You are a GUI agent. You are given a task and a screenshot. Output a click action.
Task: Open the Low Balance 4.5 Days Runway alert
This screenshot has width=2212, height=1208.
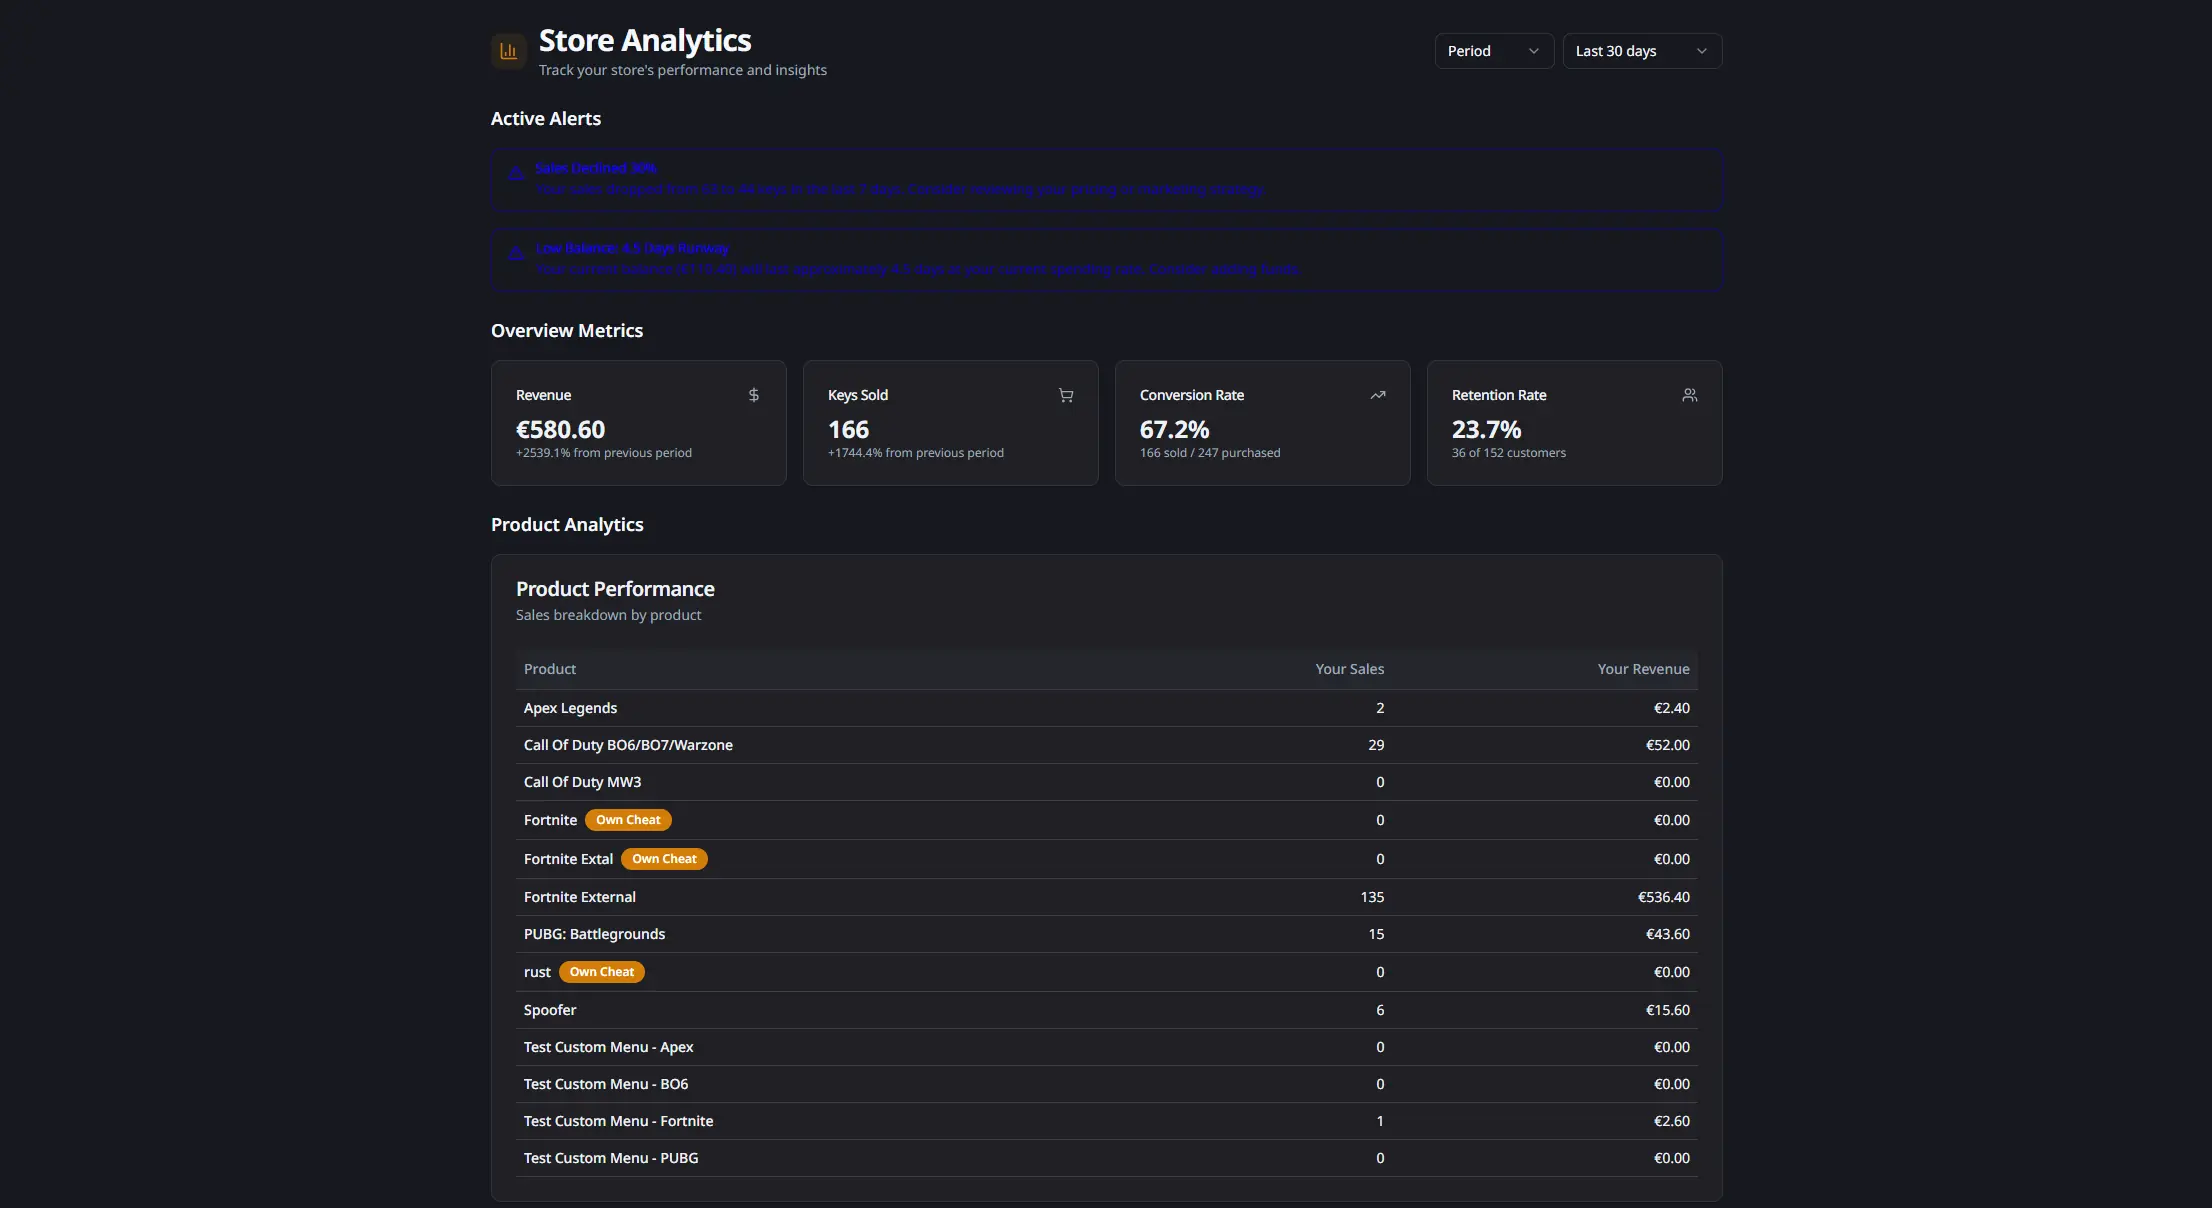[1106, 260]
